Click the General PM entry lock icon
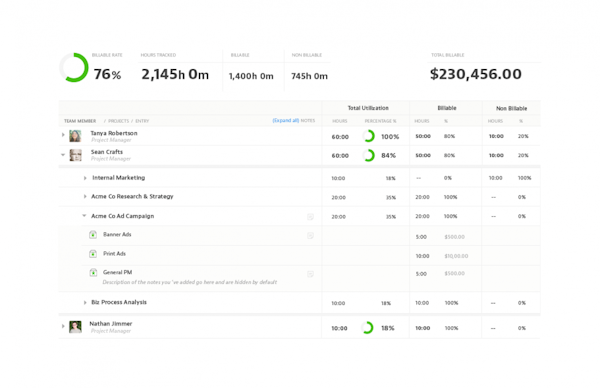 point(93,272)
